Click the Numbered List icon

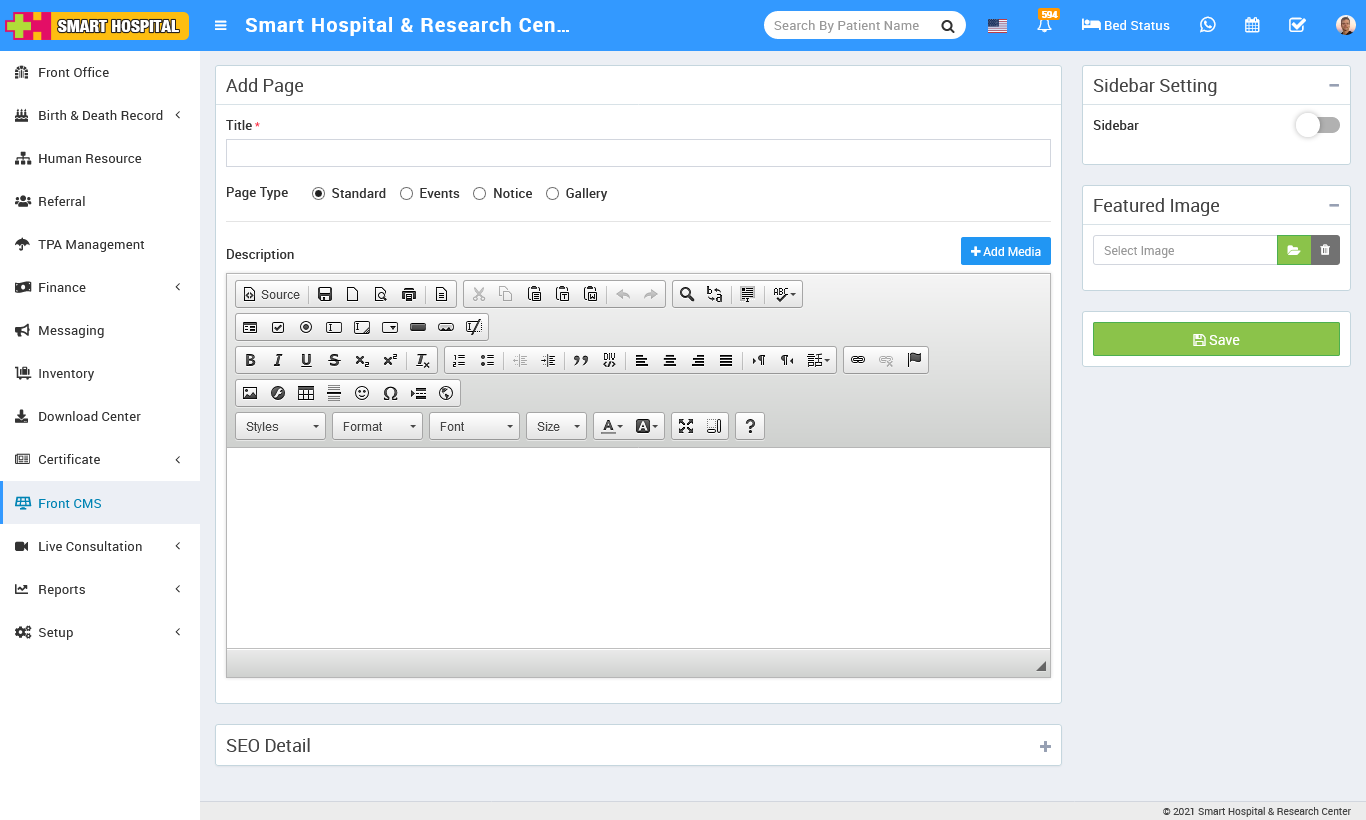pyautogui.click(x=458, y=360)
